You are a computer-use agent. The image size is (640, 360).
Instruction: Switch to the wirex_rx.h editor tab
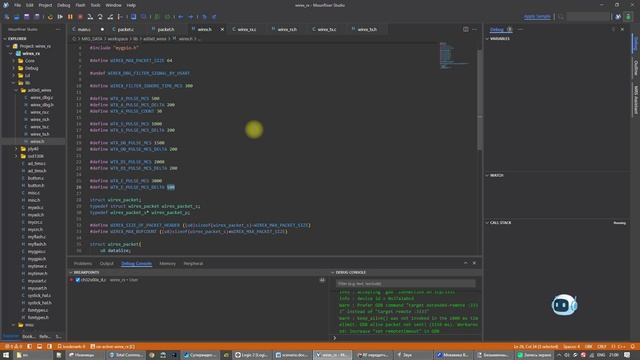pos(287,29)
